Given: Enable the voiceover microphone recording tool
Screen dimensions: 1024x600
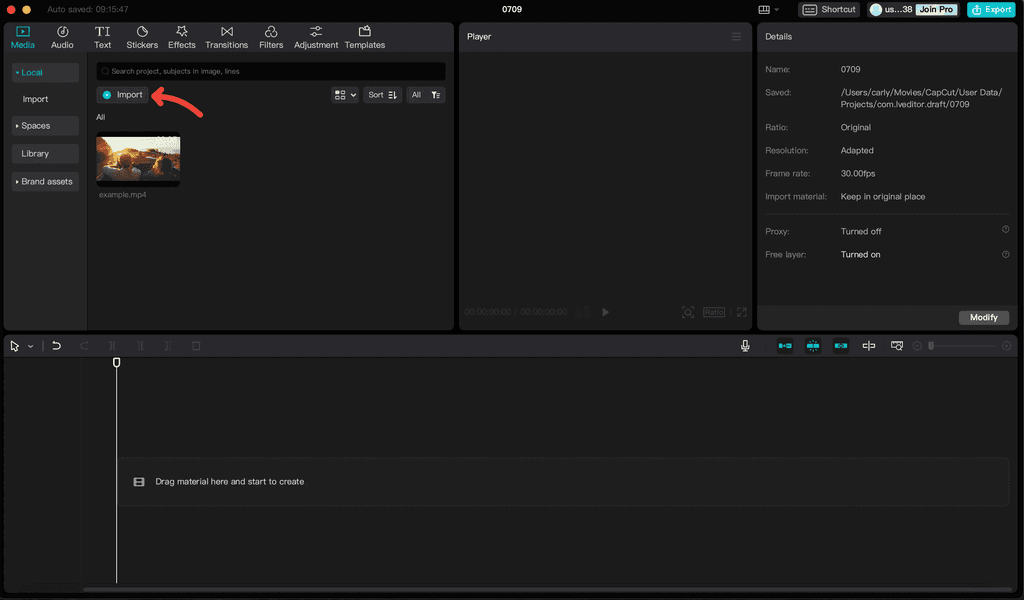Looking at the screenshot, I should (x=745, y=345).
